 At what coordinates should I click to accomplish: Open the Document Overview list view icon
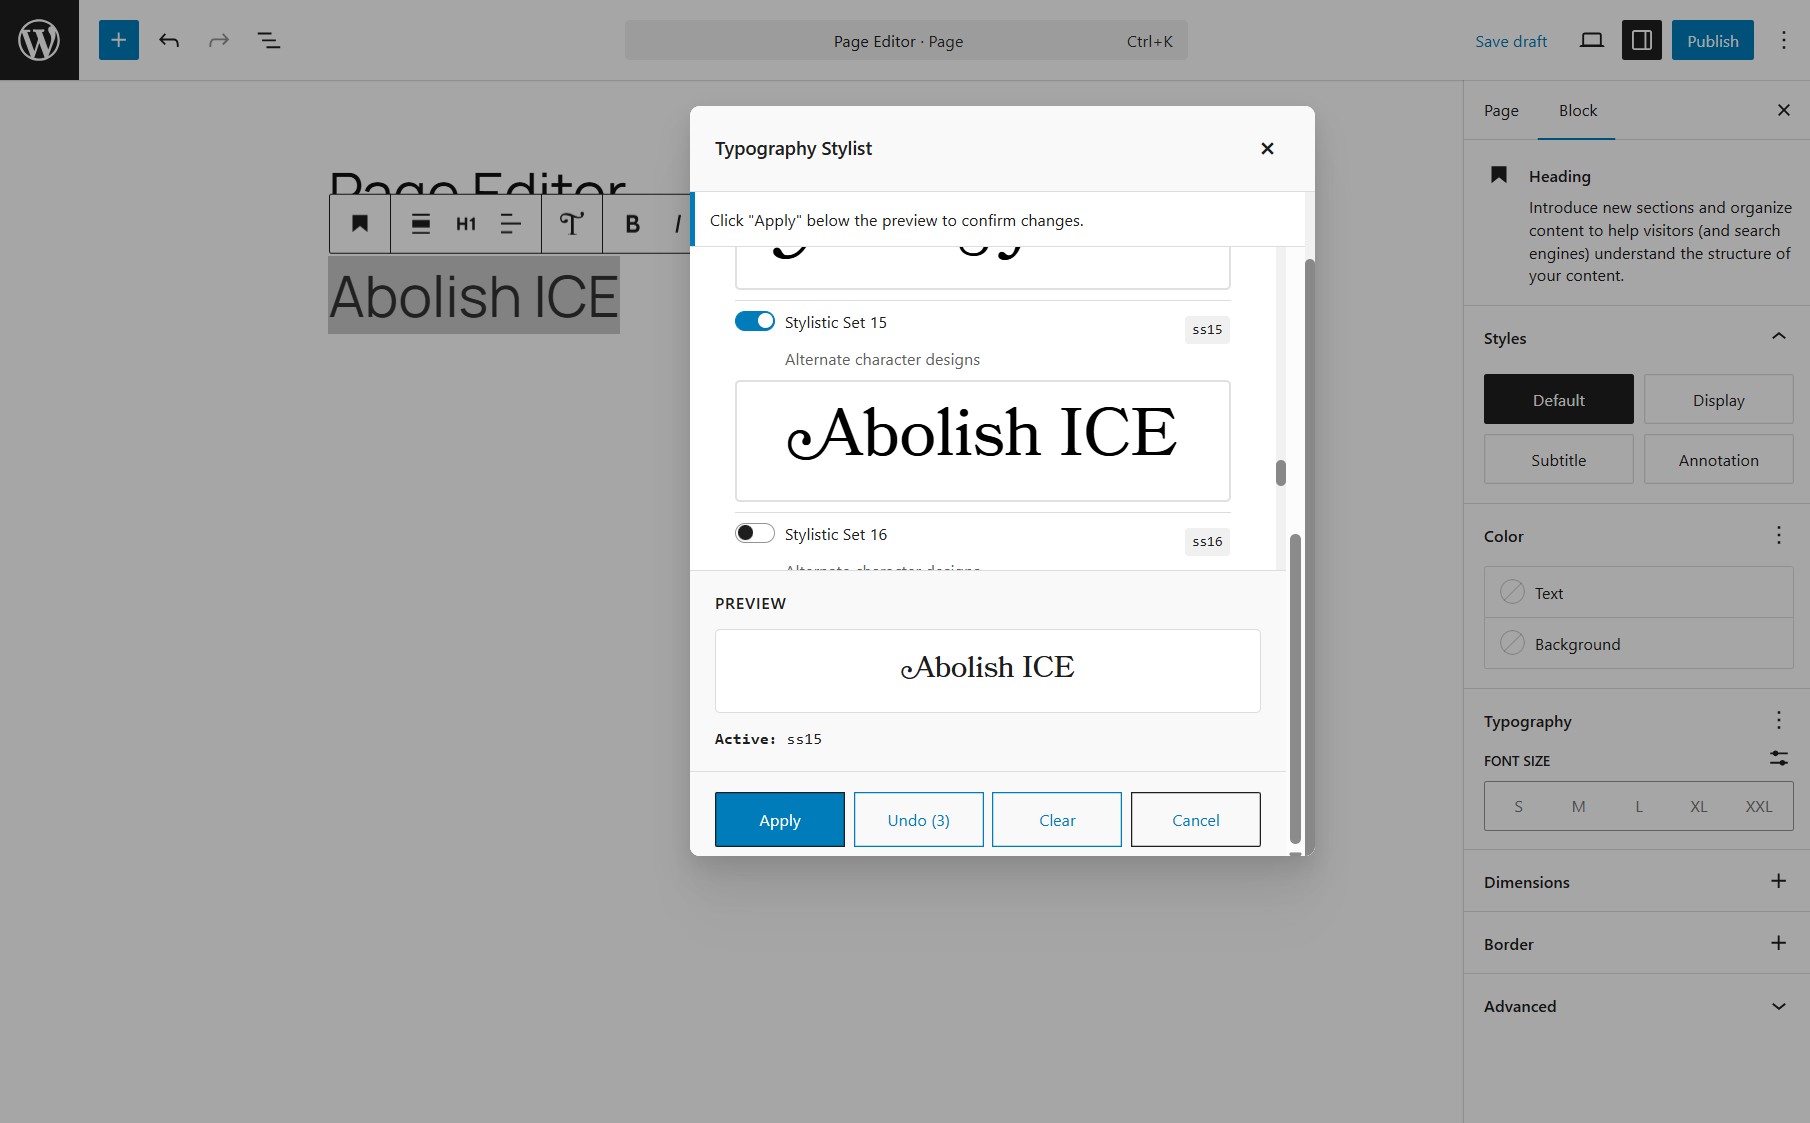pyautogui.click(x=268, y=40)
